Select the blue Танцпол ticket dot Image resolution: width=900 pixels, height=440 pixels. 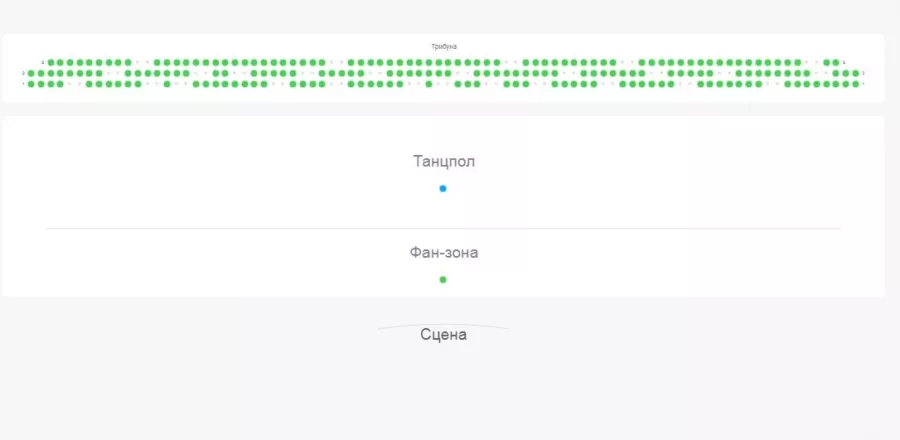click(443, 188)
